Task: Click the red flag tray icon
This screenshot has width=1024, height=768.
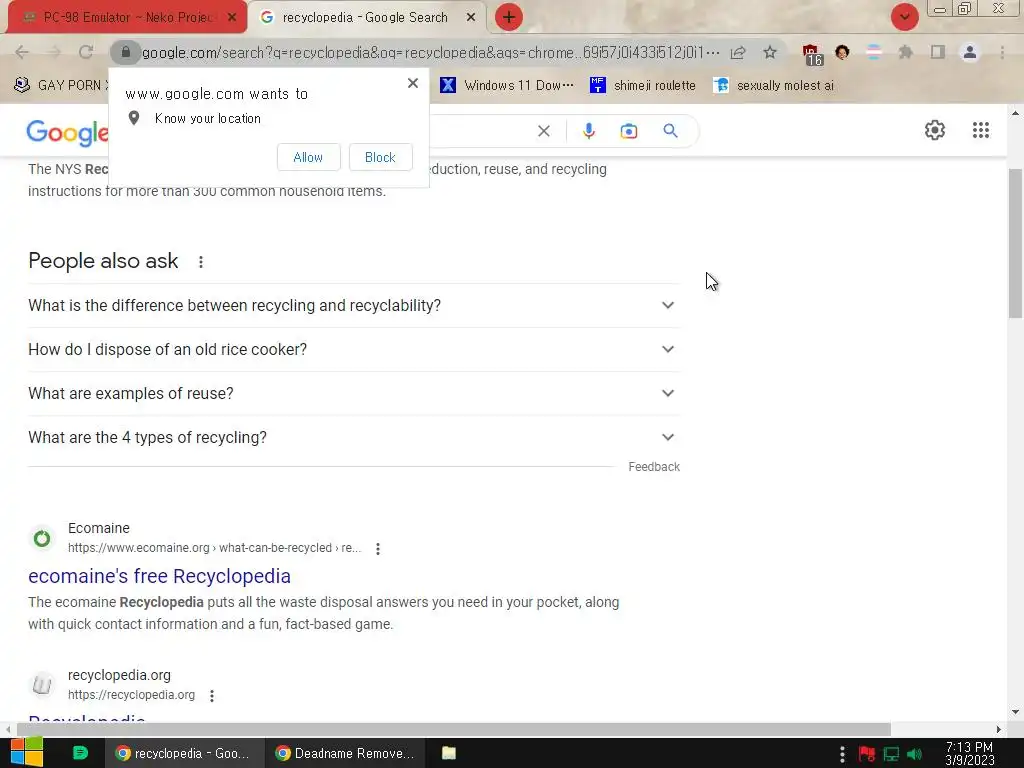Action: [867, 754]
